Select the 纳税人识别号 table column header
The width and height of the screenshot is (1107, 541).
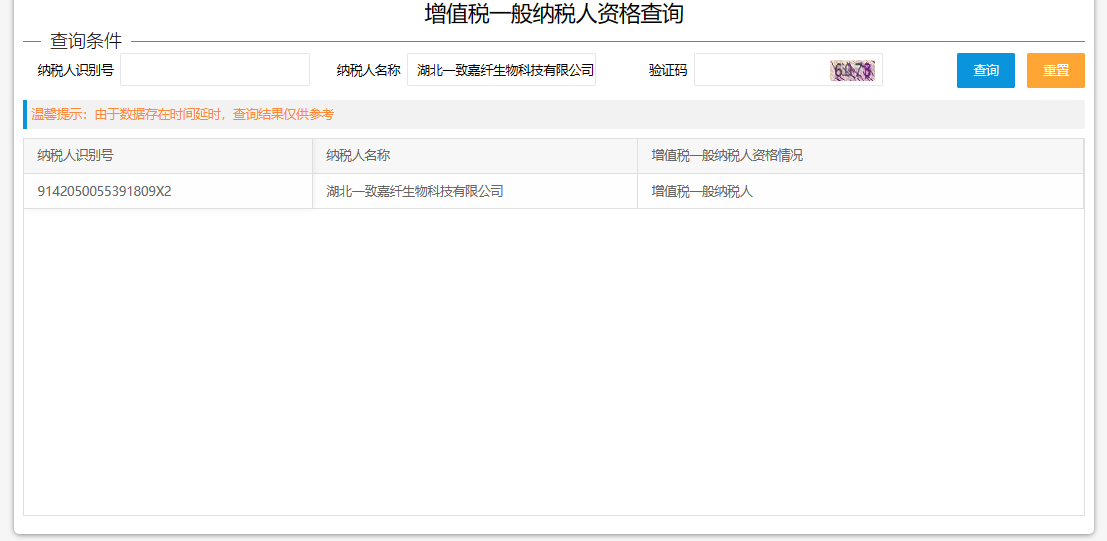(x=75, y=156)
